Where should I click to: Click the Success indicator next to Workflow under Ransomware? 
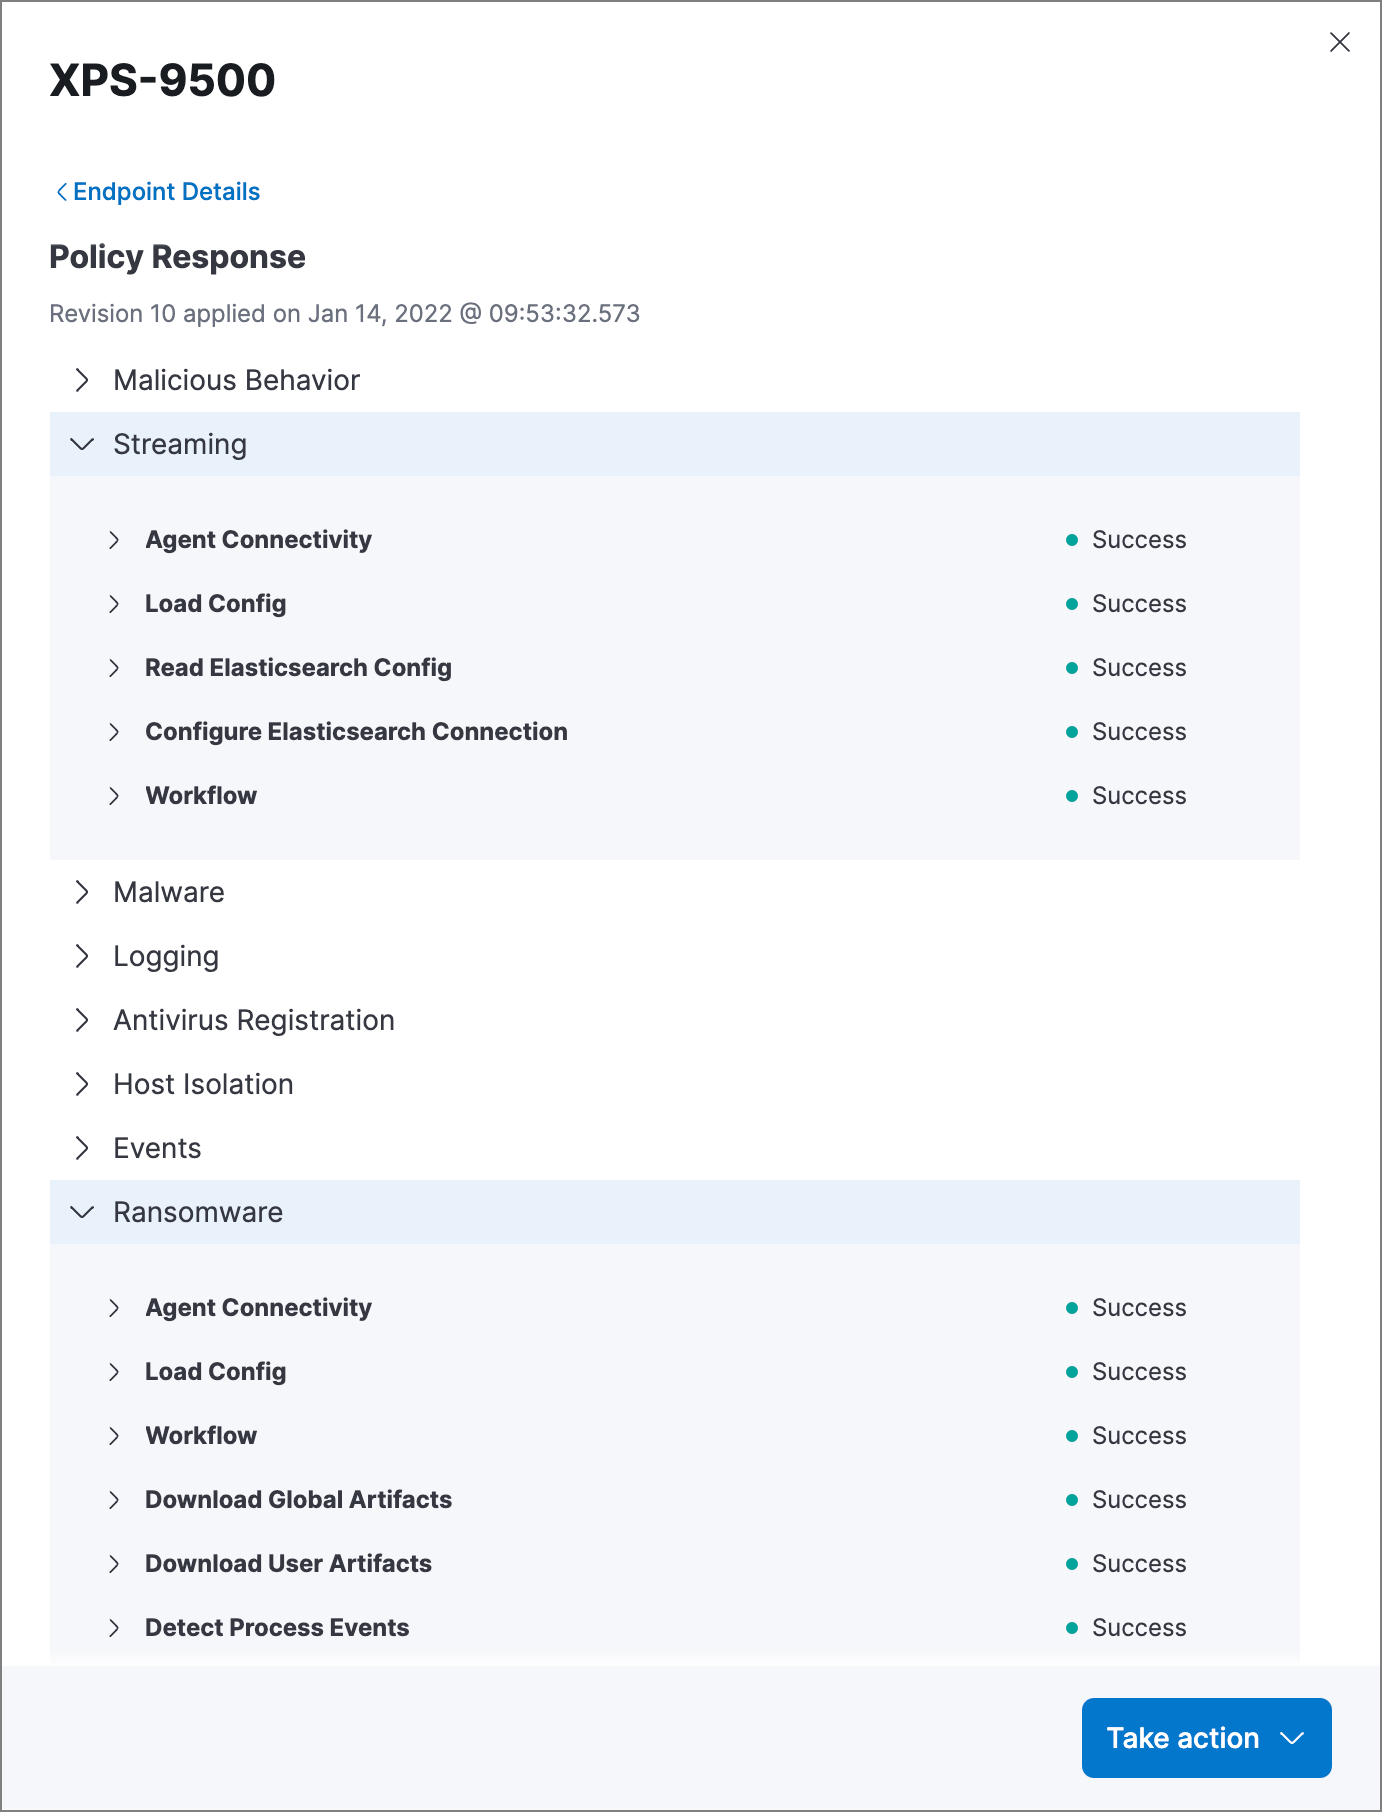click(x=1072, y=1435)
